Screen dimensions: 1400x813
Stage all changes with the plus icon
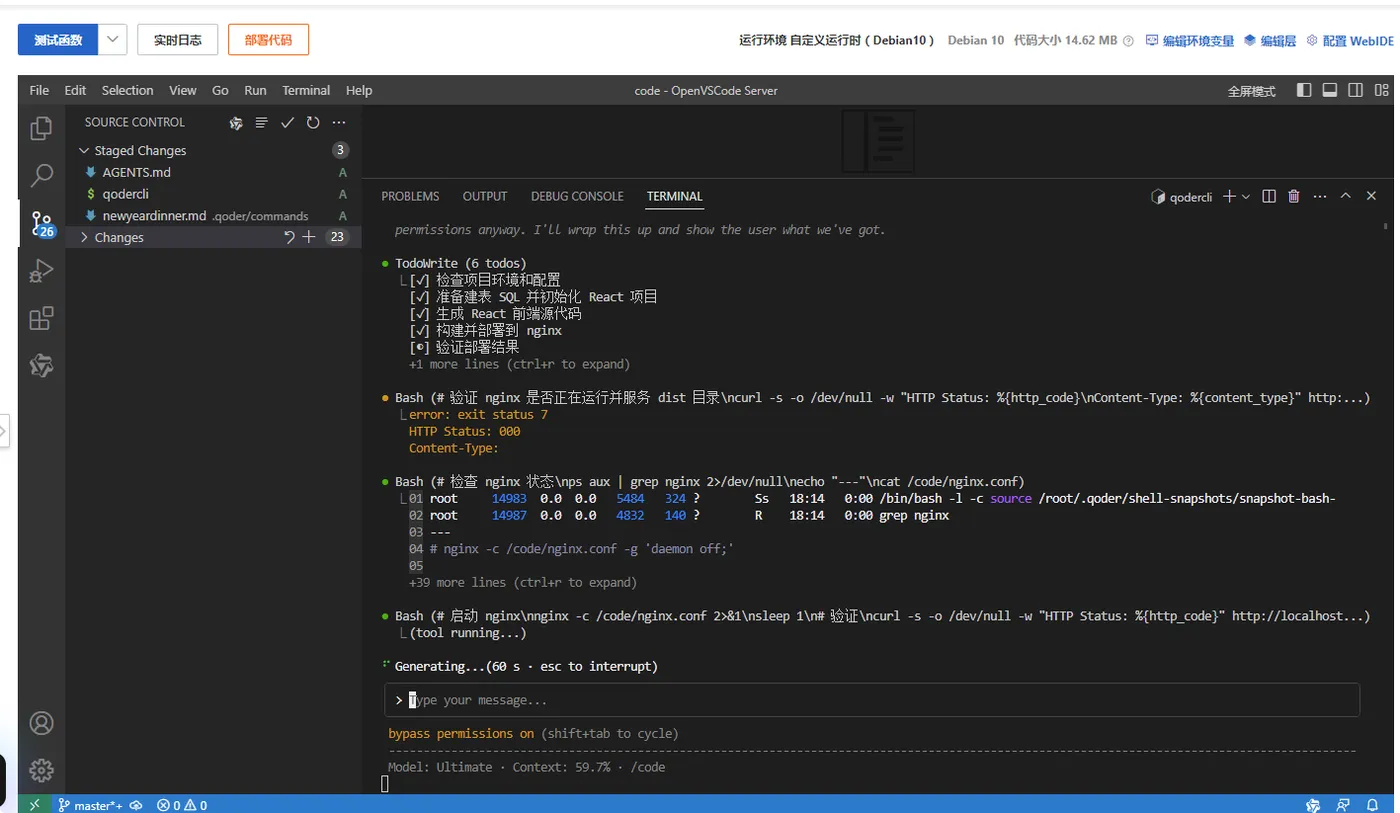click(x=309, y=237)
